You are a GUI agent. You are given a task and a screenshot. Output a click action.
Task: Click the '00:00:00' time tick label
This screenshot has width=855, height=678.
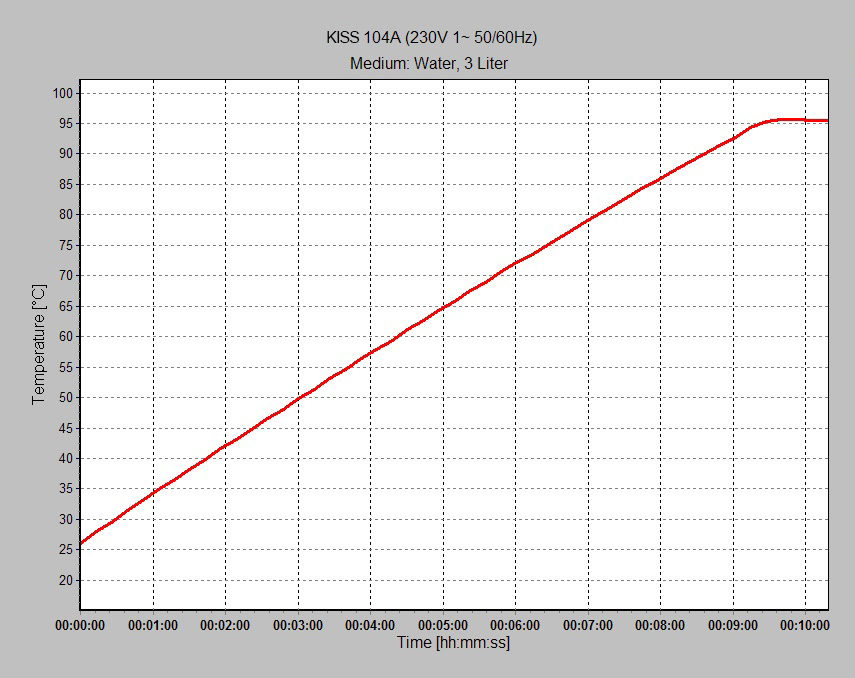pos(80,625)
